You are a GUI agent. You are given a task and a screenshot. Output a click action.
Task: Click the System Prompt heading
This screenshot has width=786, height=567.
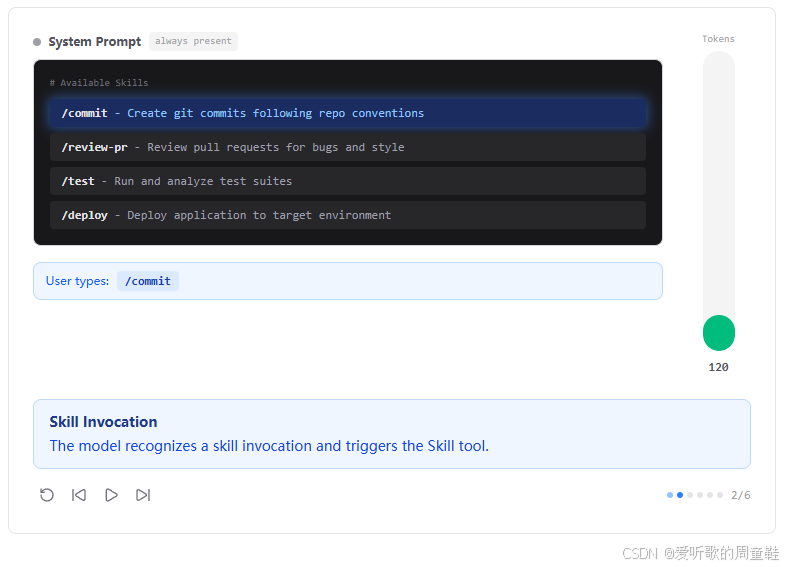[x=95, y=42]
